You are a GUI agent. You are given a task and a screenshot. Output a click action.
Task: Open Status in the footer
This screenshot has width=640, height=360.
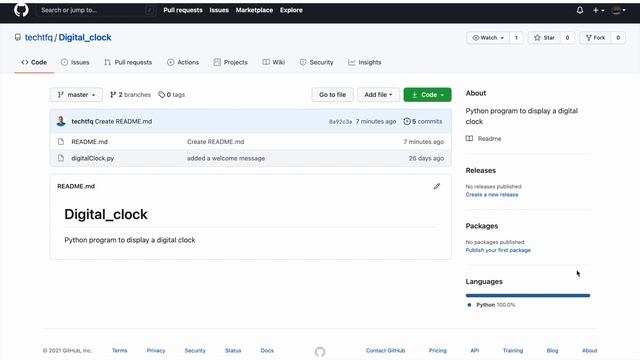[233, 351]
